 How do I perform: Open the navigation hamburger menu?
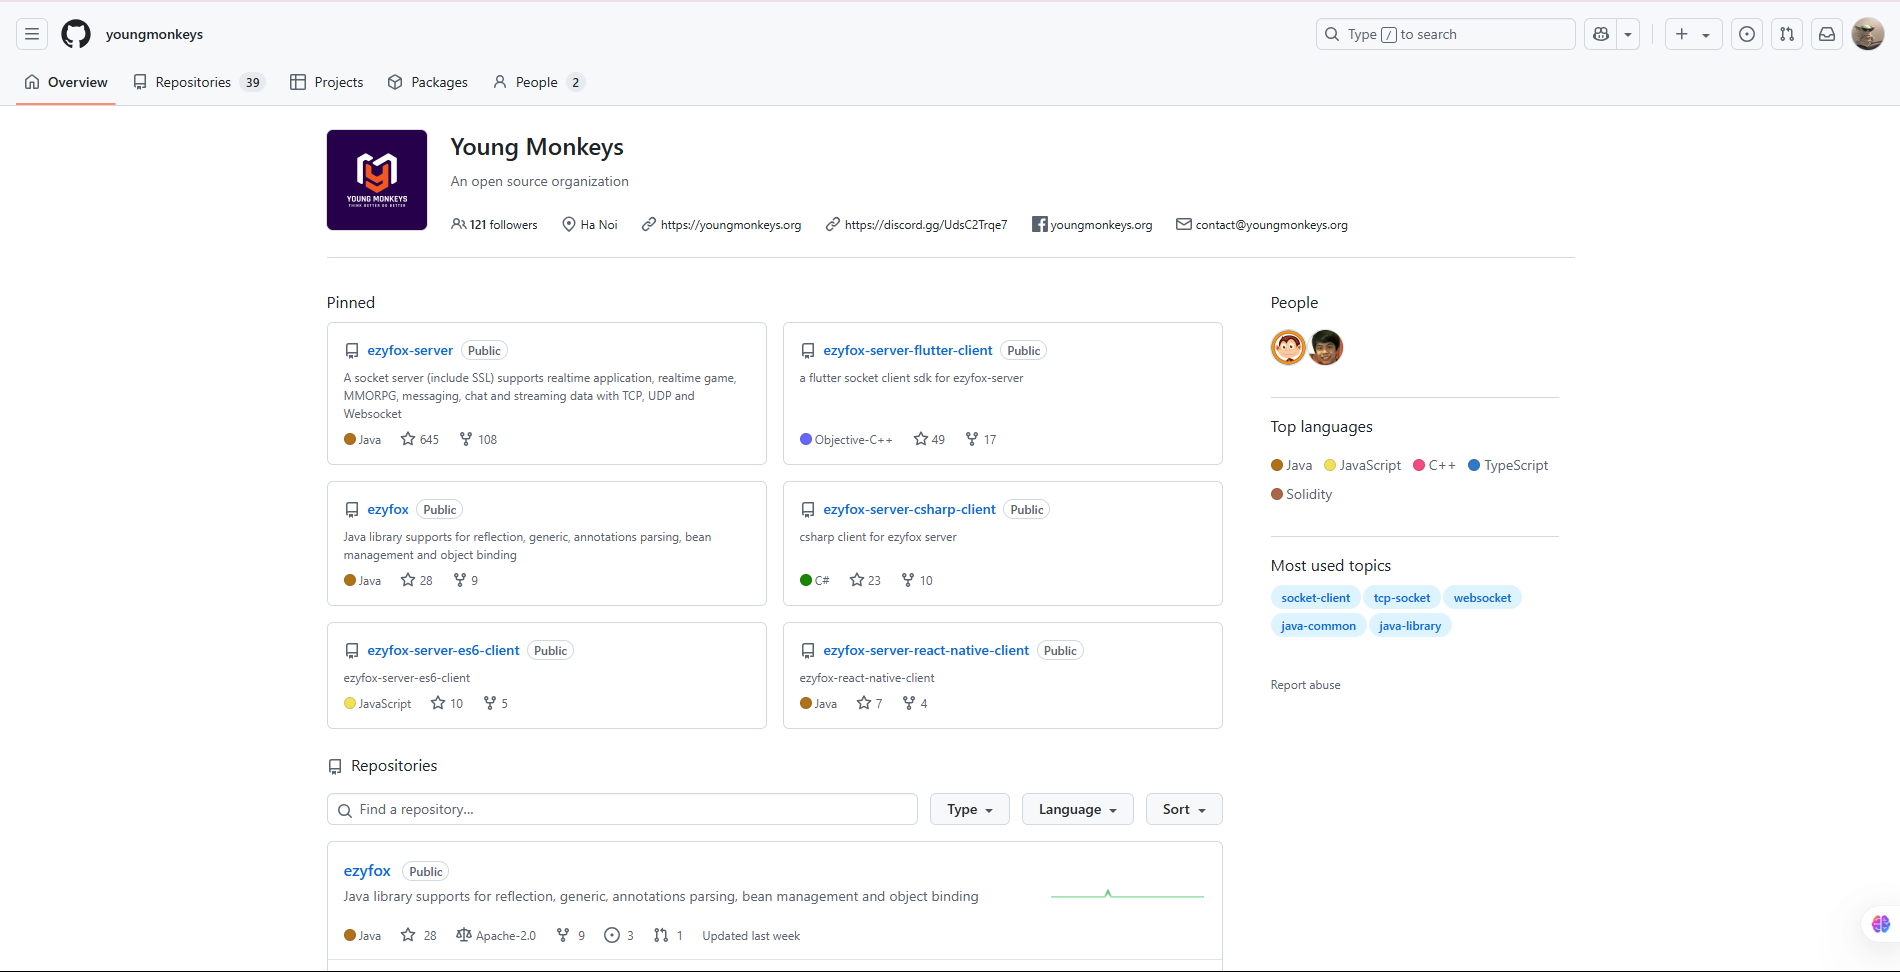tap(31, 33)
